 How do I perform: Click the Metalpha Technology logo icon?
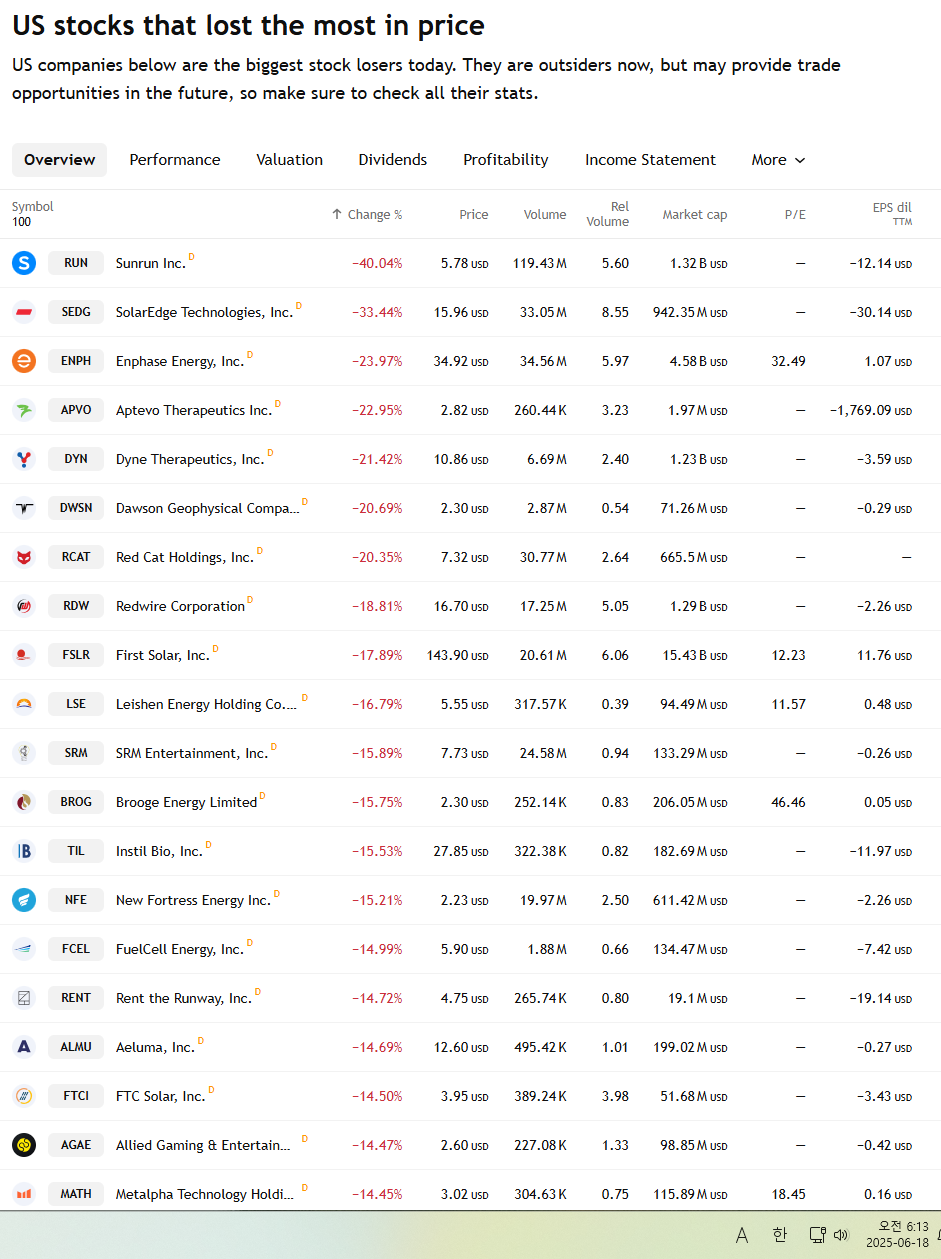tap(24, 1194)
